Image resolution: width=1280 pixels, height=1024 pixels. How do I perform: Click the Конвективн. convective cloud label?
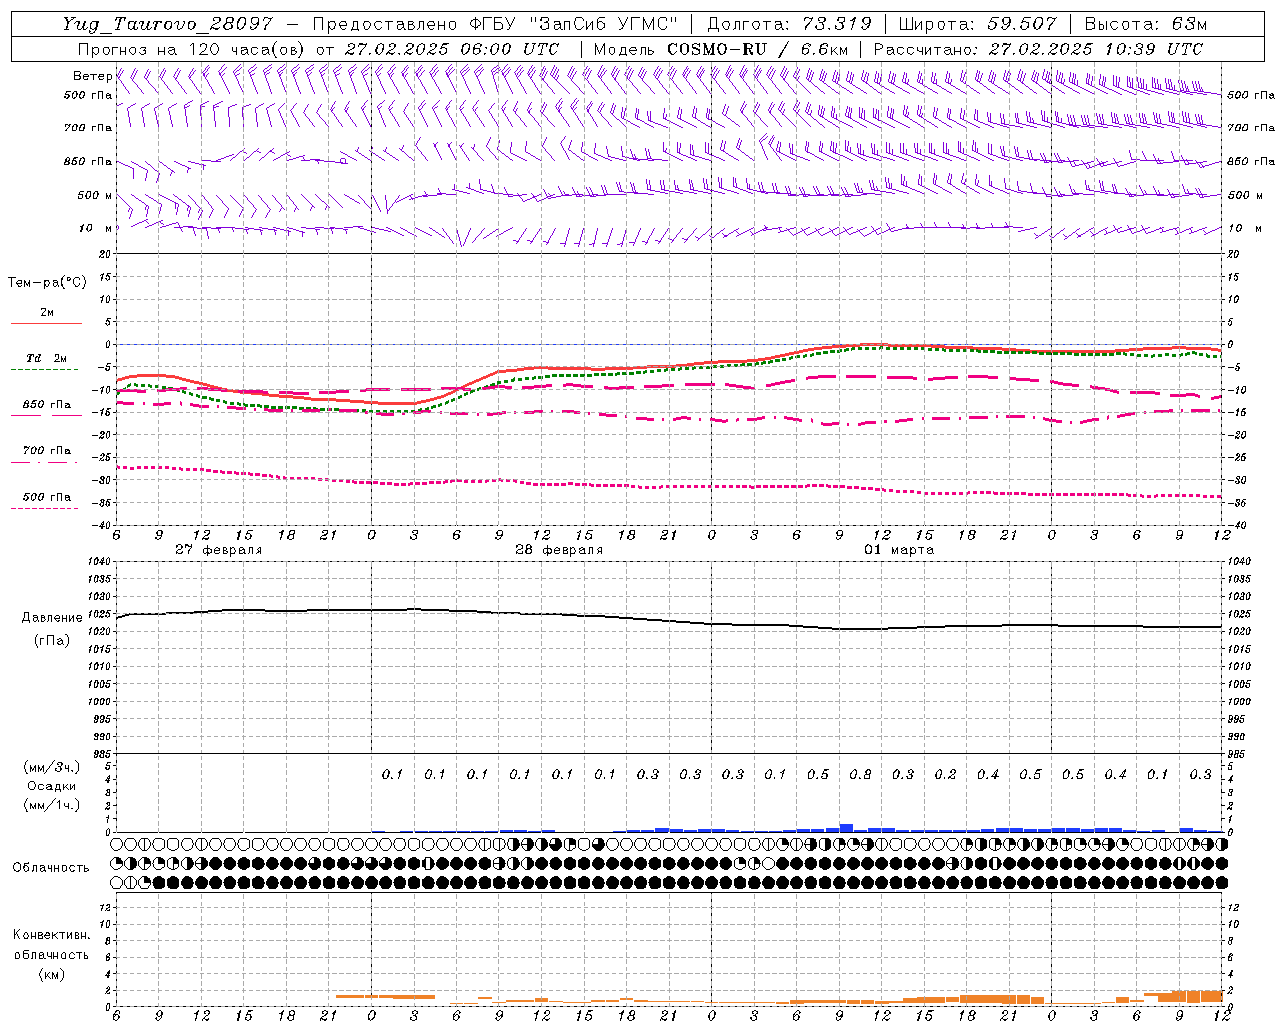(51, 935)
